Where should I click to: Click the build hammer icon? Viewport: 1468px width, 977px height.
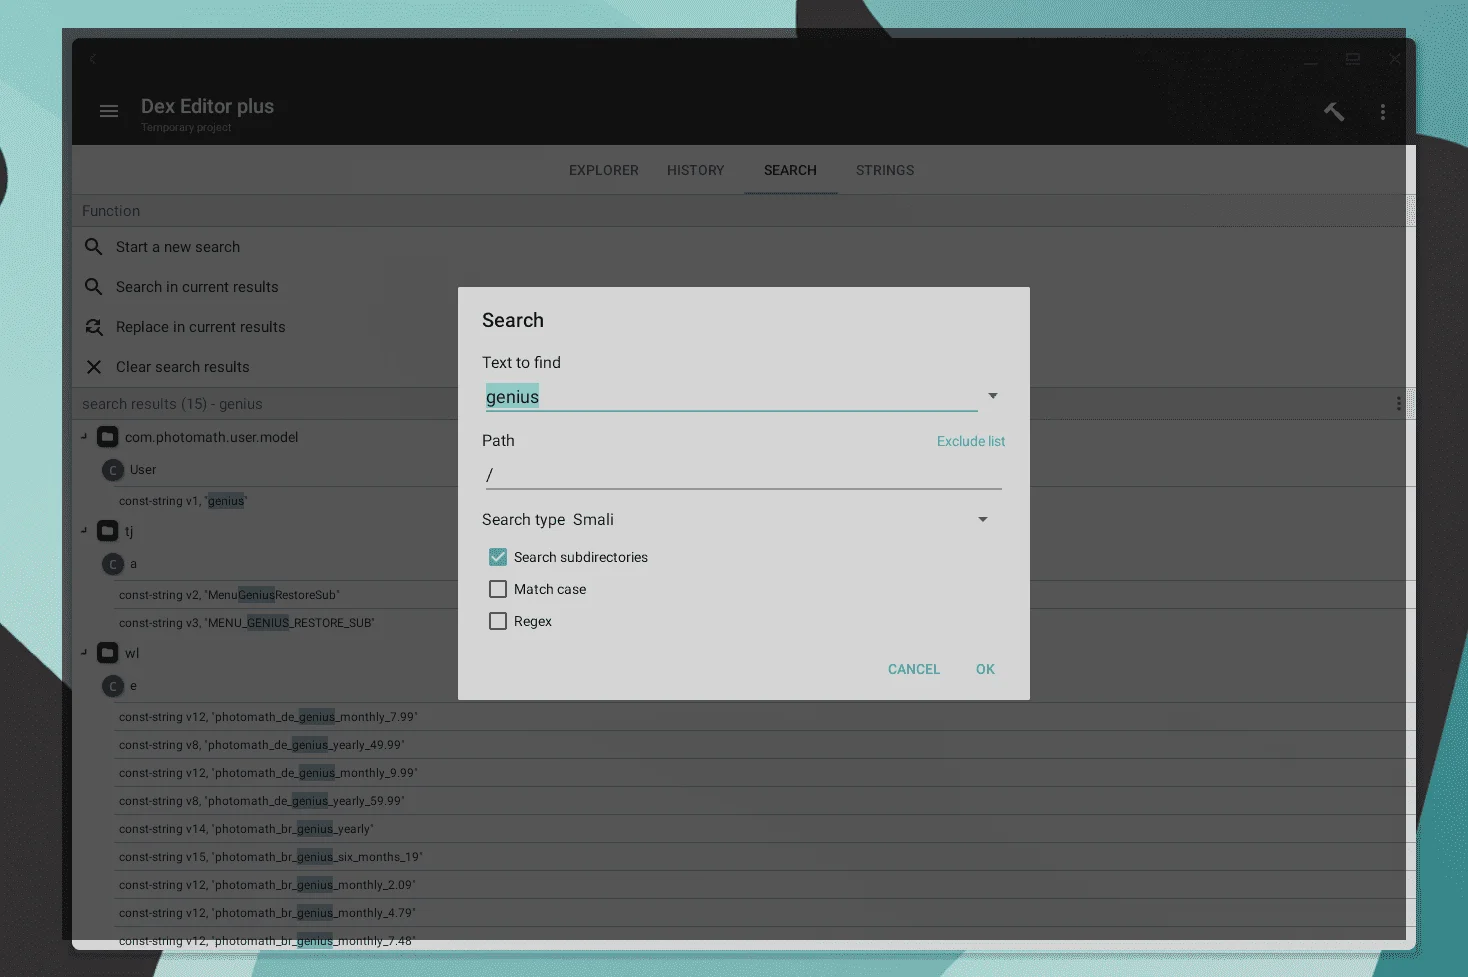click(x=1334, y=111)
